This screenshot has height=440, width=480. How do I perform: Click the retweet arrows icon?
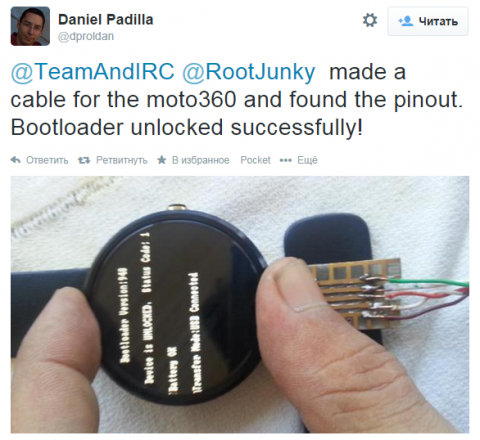(84, 160)
